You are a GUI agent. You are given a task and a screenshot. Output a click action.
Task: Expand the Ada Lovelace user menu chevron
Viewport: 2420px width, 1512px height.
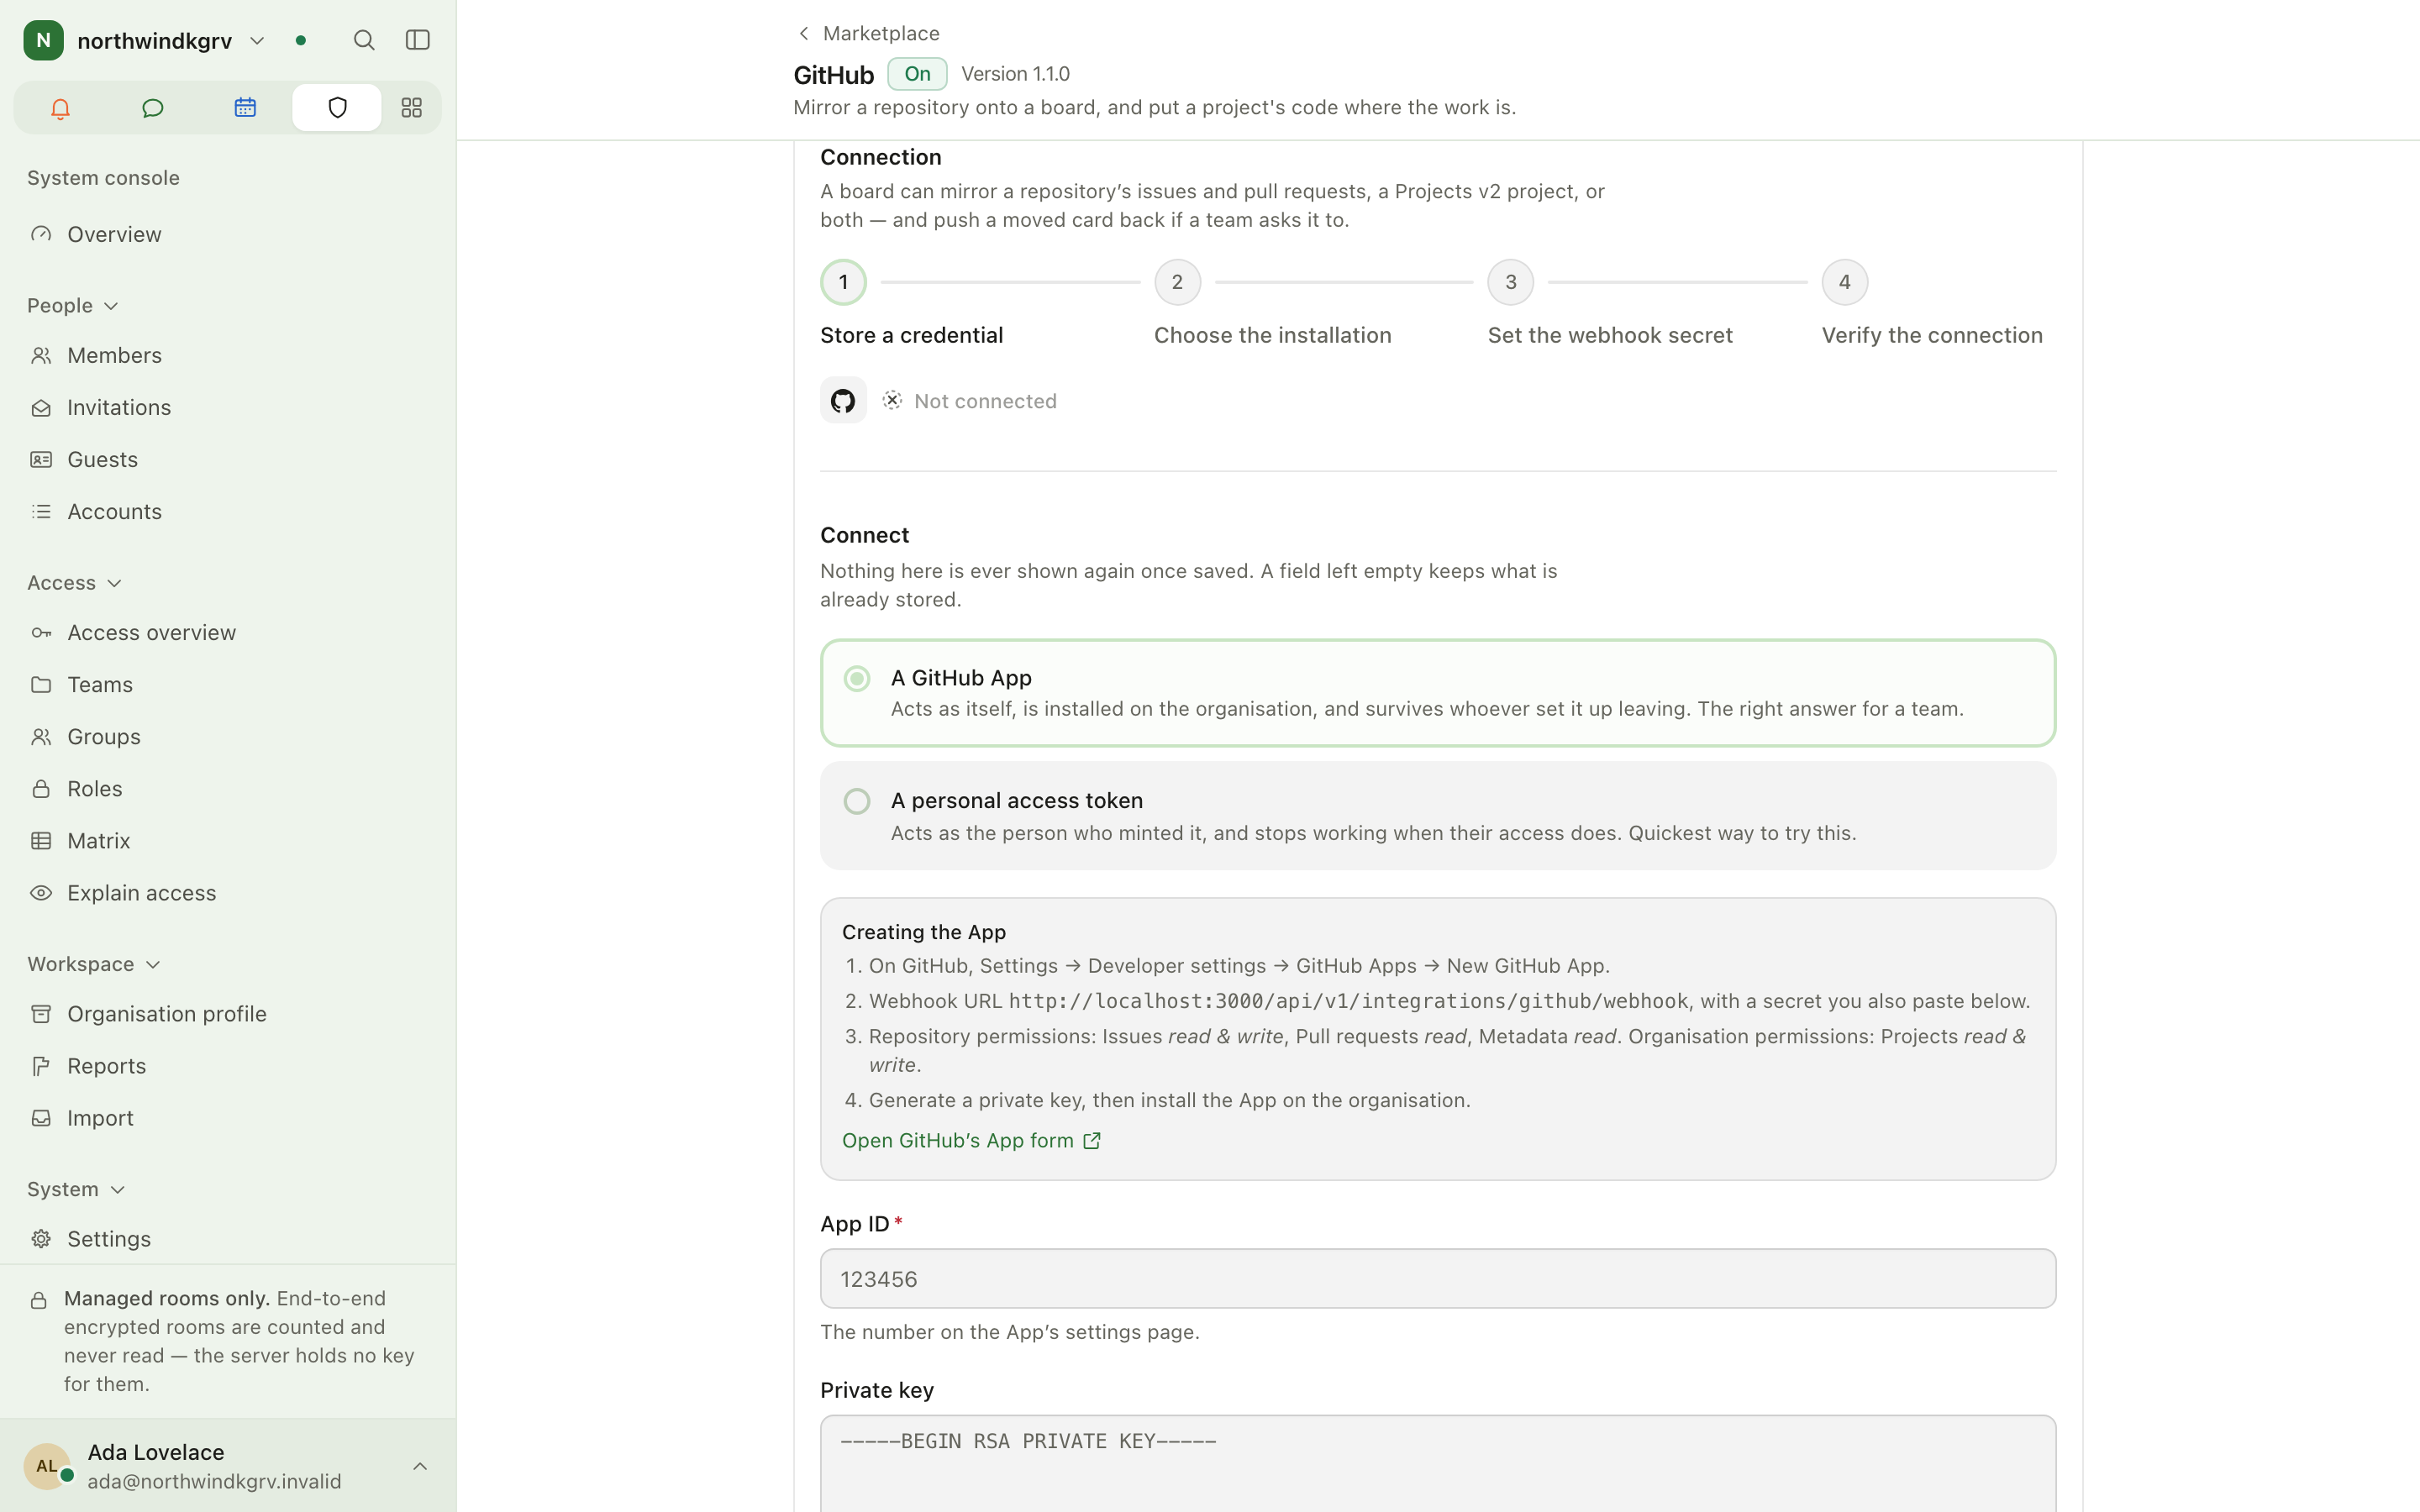coord(420,1466)
